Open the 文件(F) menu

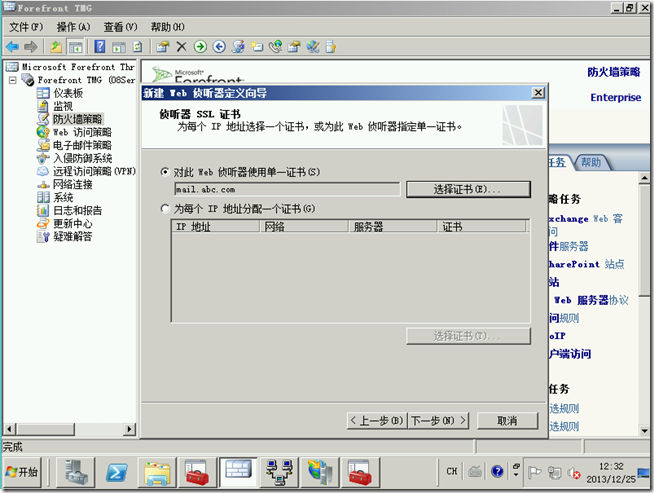[x=26, y=27]
